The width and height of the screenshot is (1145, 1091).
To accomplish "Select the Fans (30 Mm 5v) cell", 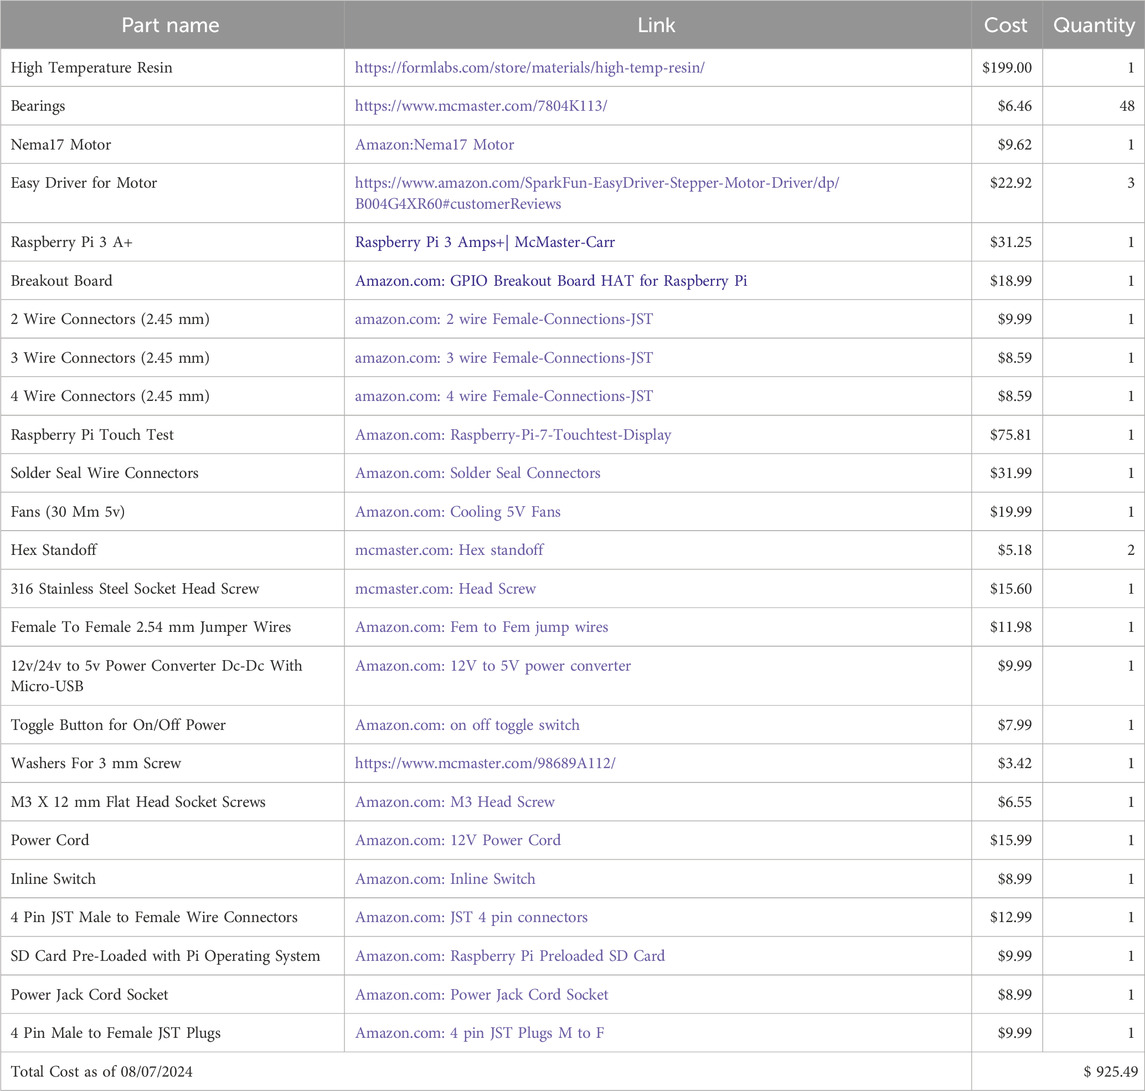I will click(67, 512).
